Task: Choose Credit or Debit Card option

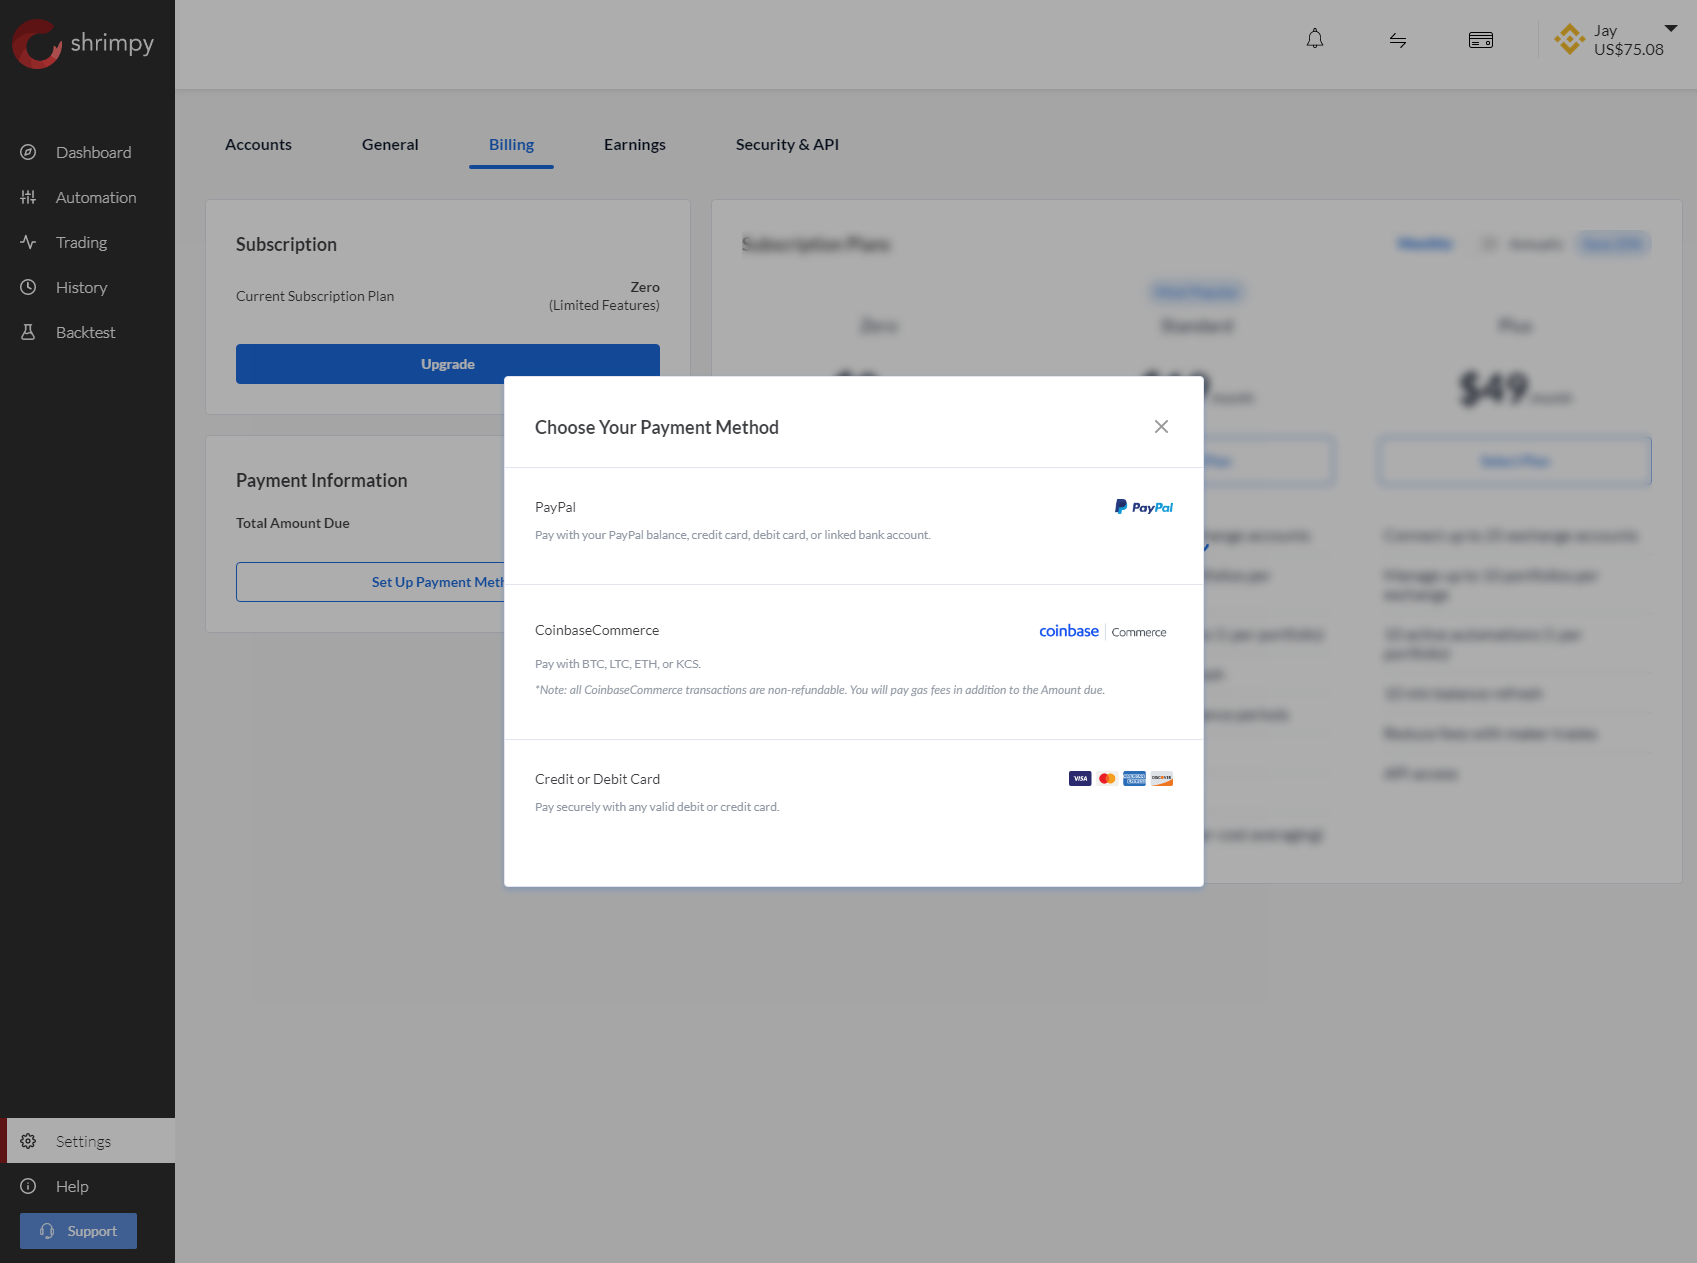Action: [854, 812]
